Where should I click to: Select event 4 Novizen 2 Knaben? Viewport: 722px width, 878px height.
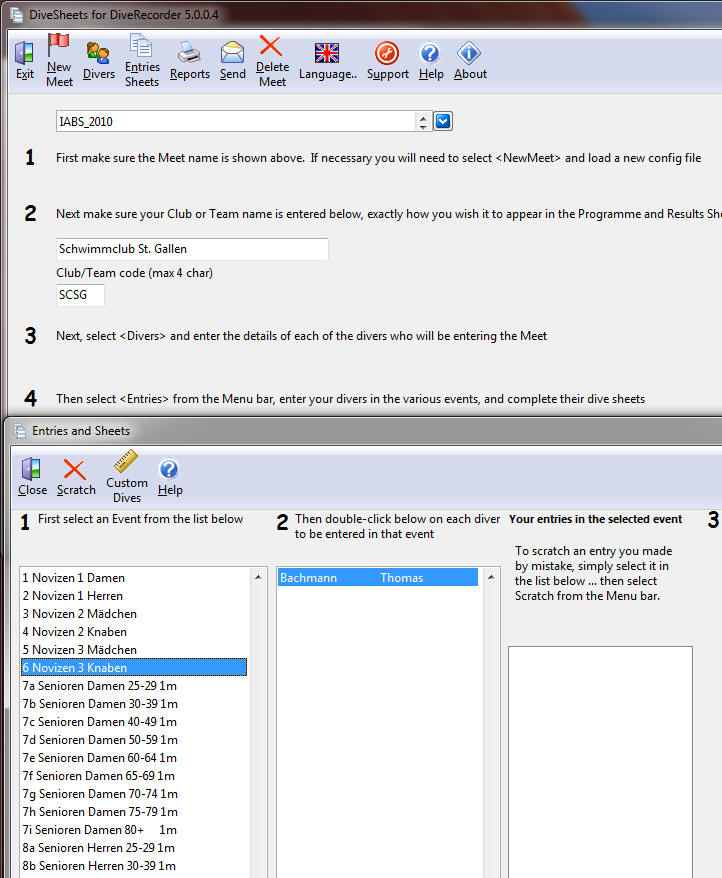pyautogui.click(x=134, y=631)
